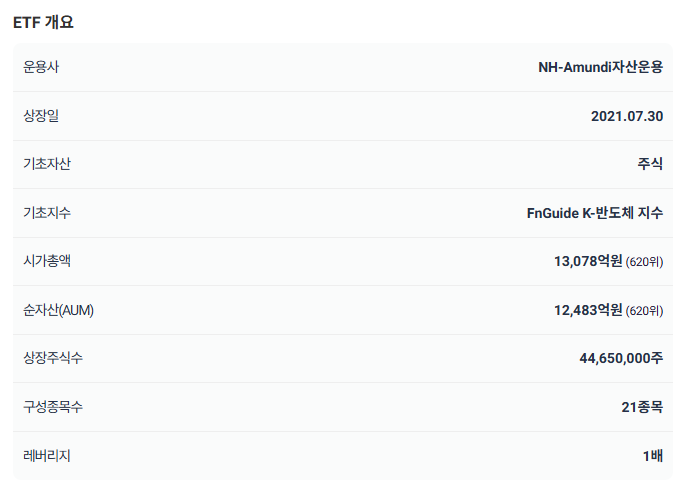Select the 시가총액 label
Screen dimensions: 687x496
point(46,261)
